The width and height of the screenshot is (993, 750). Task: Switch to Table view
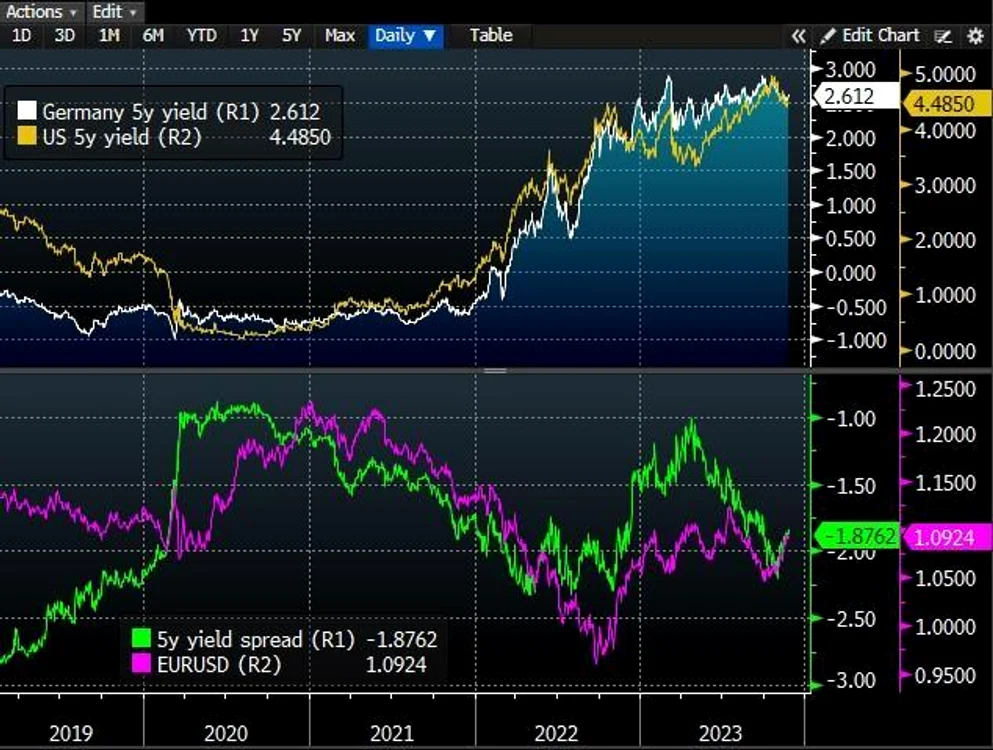point(491,35)
